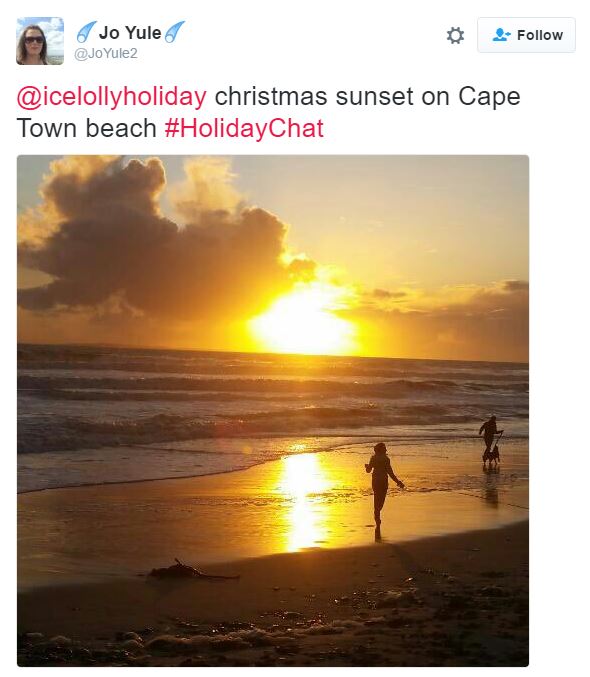The height and width of the screenshot is (677, 590).
Task: Open the gear settings menu on tweet
Action: click(455, 35)
